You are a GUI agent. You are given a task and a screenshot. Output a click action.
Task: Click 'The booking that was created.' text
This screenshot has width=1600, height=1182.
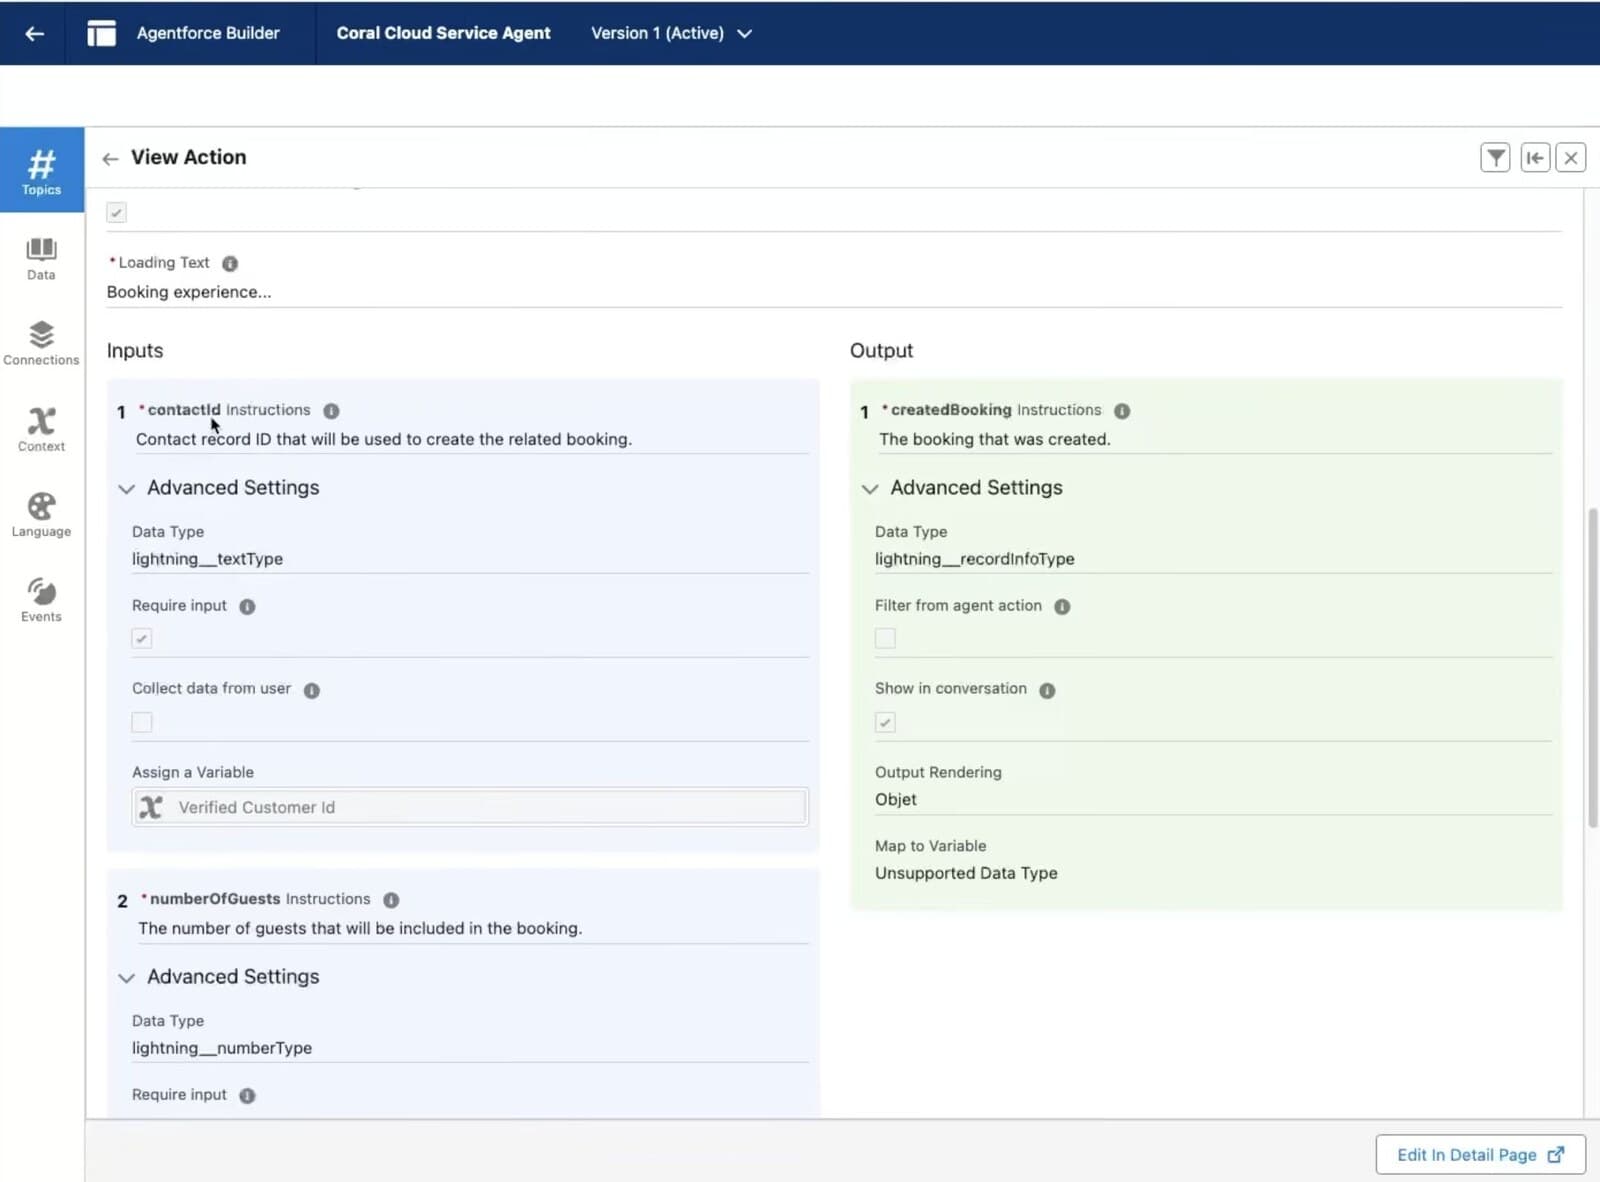point(994,439)
